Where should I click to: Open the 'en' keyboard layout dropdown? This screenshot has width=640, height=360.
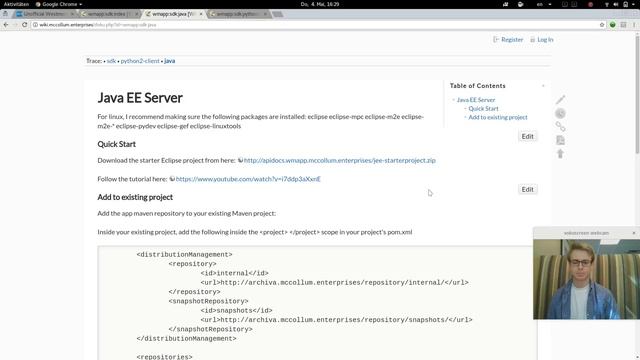coord(544,4)
